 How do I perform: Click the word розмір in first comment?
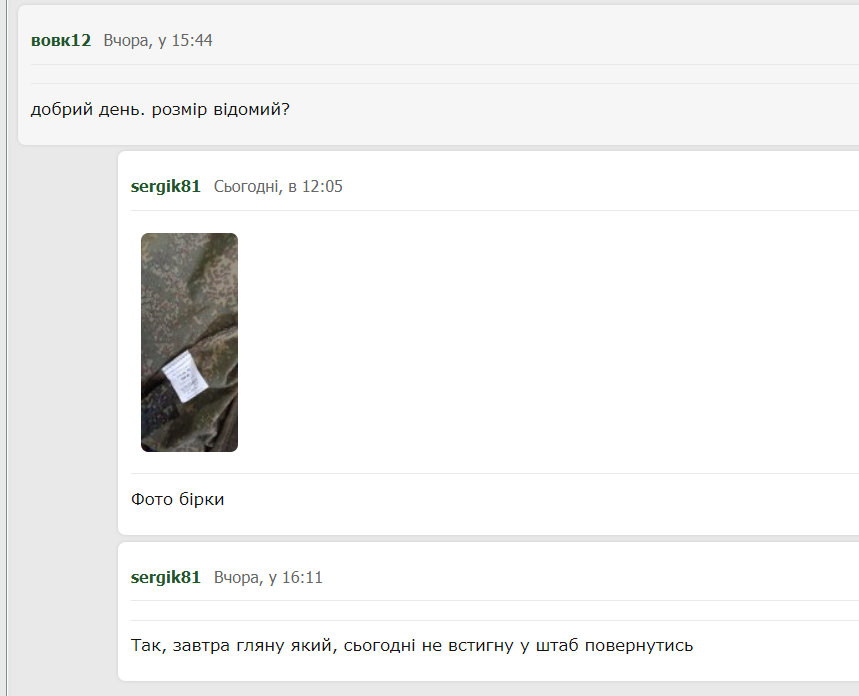179,110
